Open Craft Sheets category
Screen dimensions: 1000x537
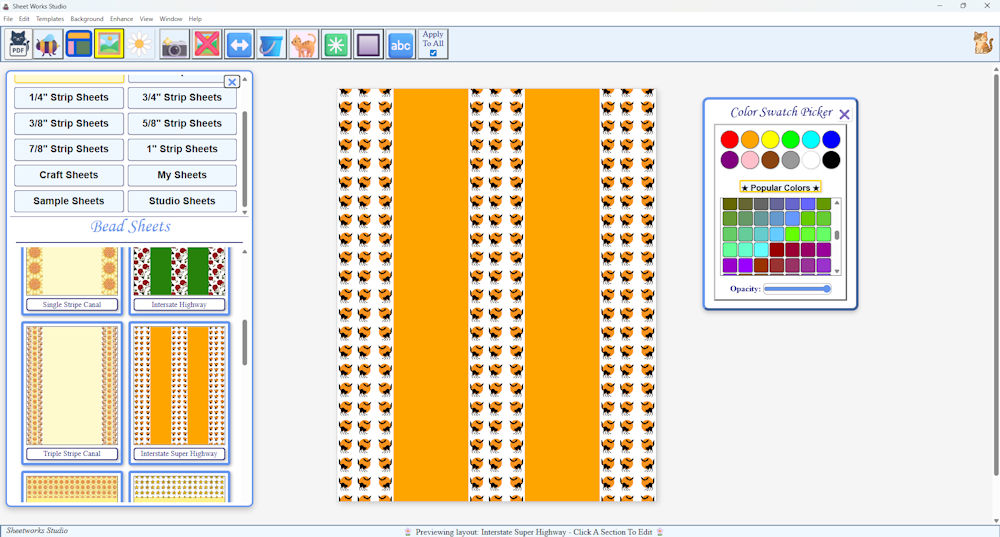click(69, 175)
